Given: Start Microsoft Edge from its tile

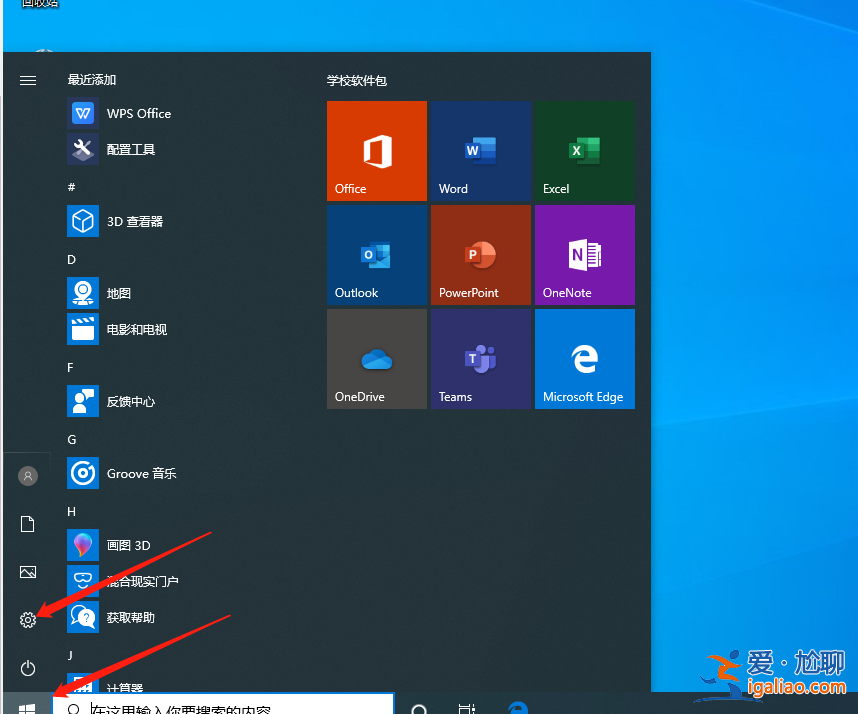Looking at the screenshot, I should pyautogui.click(x=585, y=358).
